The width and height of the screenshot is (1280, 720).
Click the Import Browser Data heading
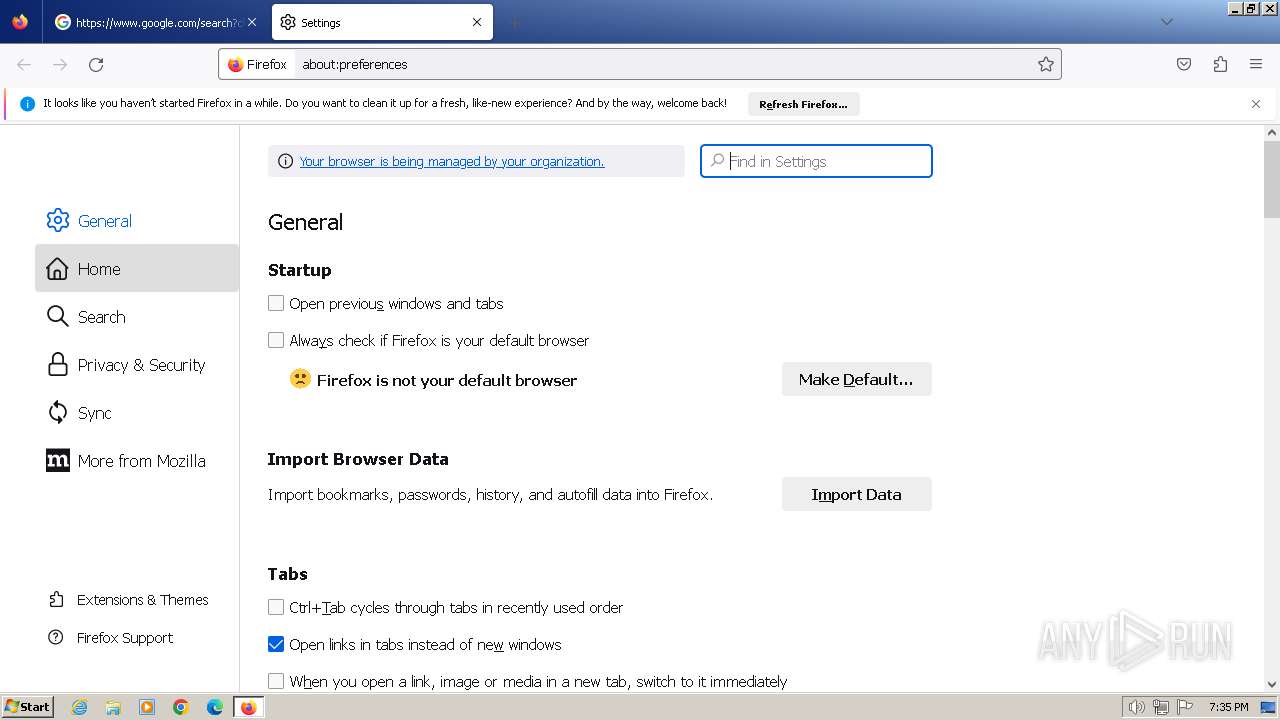tap(358, 459)
